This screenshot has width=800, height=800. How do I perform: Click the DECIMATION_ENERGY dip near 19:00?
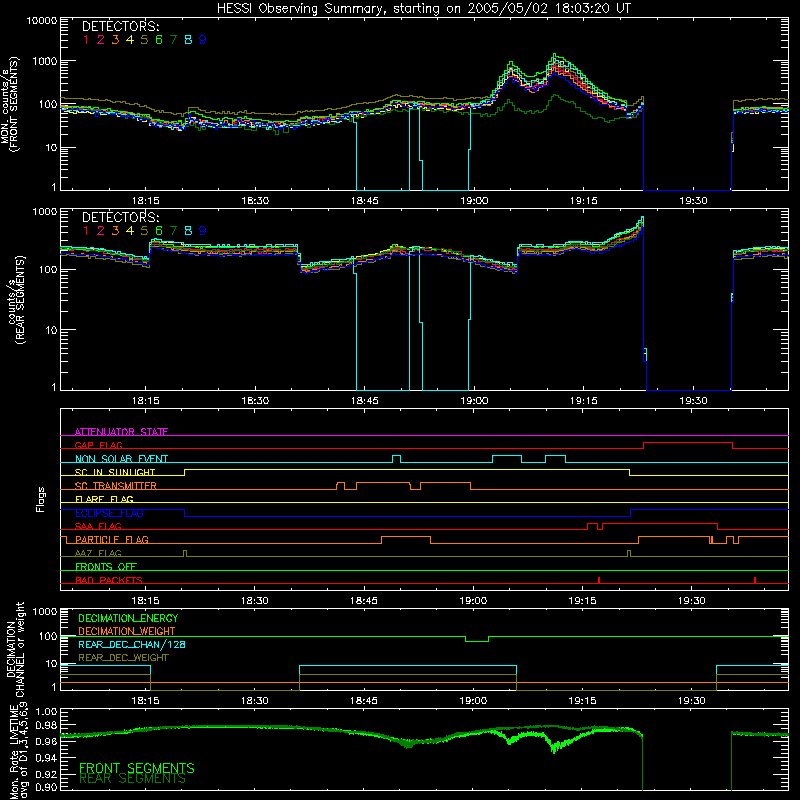[477, 639]
